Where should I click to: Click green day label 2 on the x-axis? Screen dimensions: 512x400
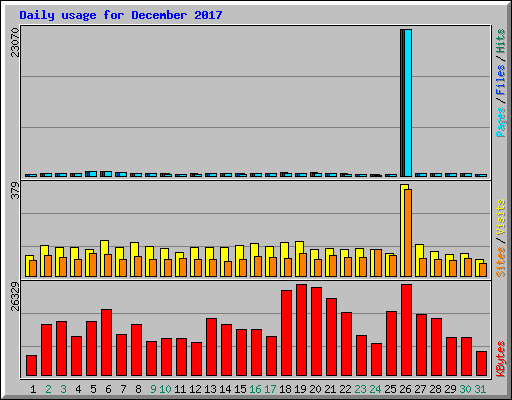pos(48,389)
